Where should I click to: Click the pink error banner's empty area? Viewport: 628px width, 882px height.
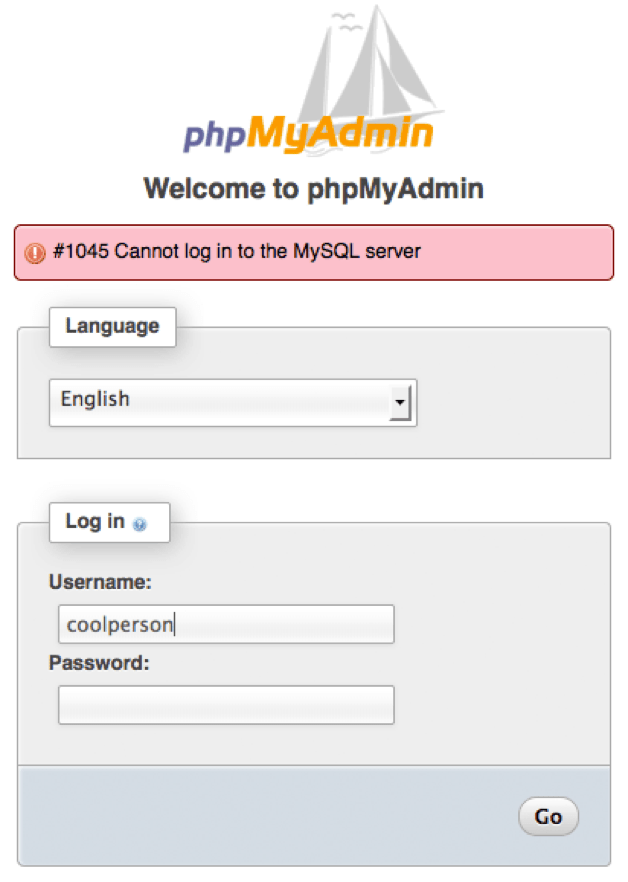pos(520,252)
